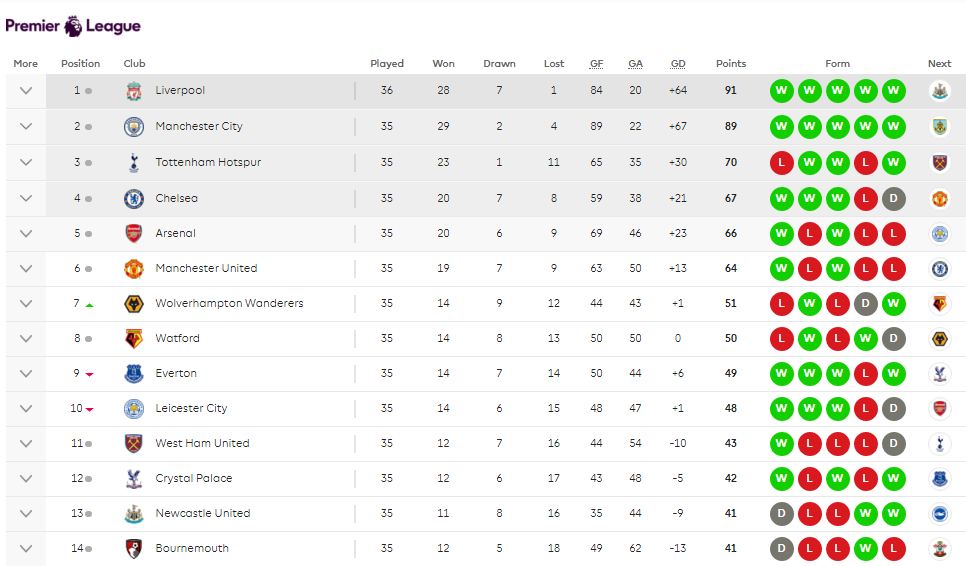Open Liverpool's next opponent Newcastle badge
This screenshot has width=966, height=566.
940,91
